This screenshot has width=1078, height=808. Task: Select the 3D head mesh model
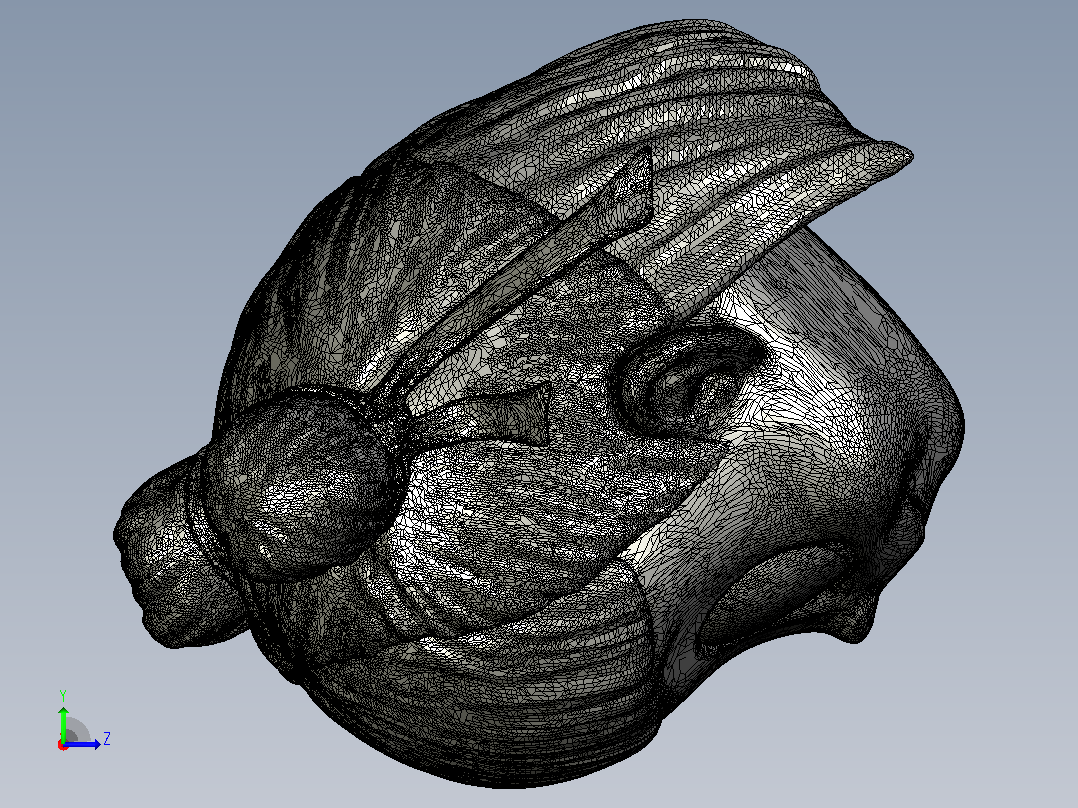click(539, 404)
